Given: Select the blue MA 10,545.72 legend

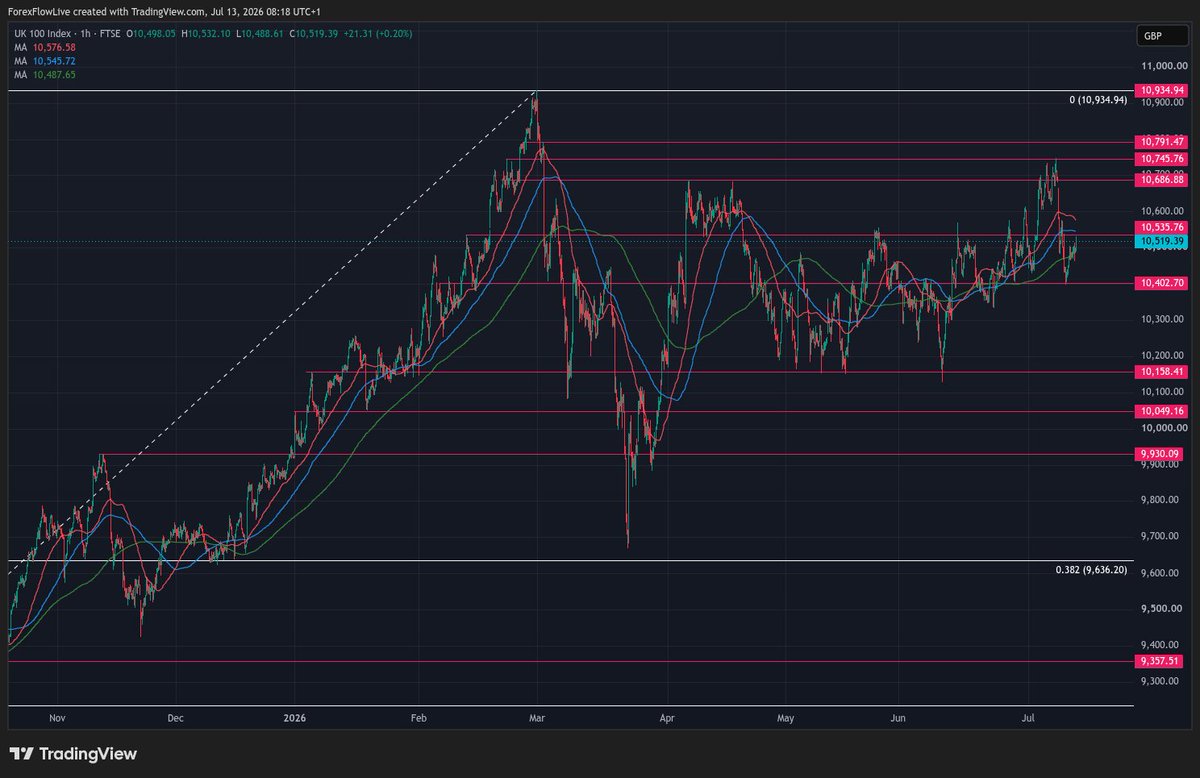Looking at the screenshot, I should click(x=43, y=60).
